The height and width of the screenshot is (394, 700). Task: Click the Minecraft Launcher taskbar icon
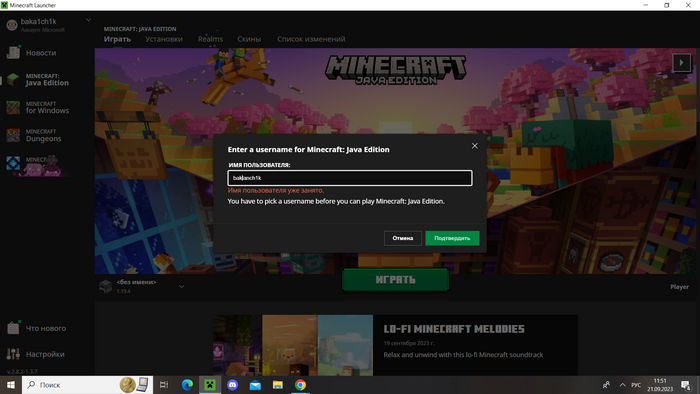tap(210, 385)
